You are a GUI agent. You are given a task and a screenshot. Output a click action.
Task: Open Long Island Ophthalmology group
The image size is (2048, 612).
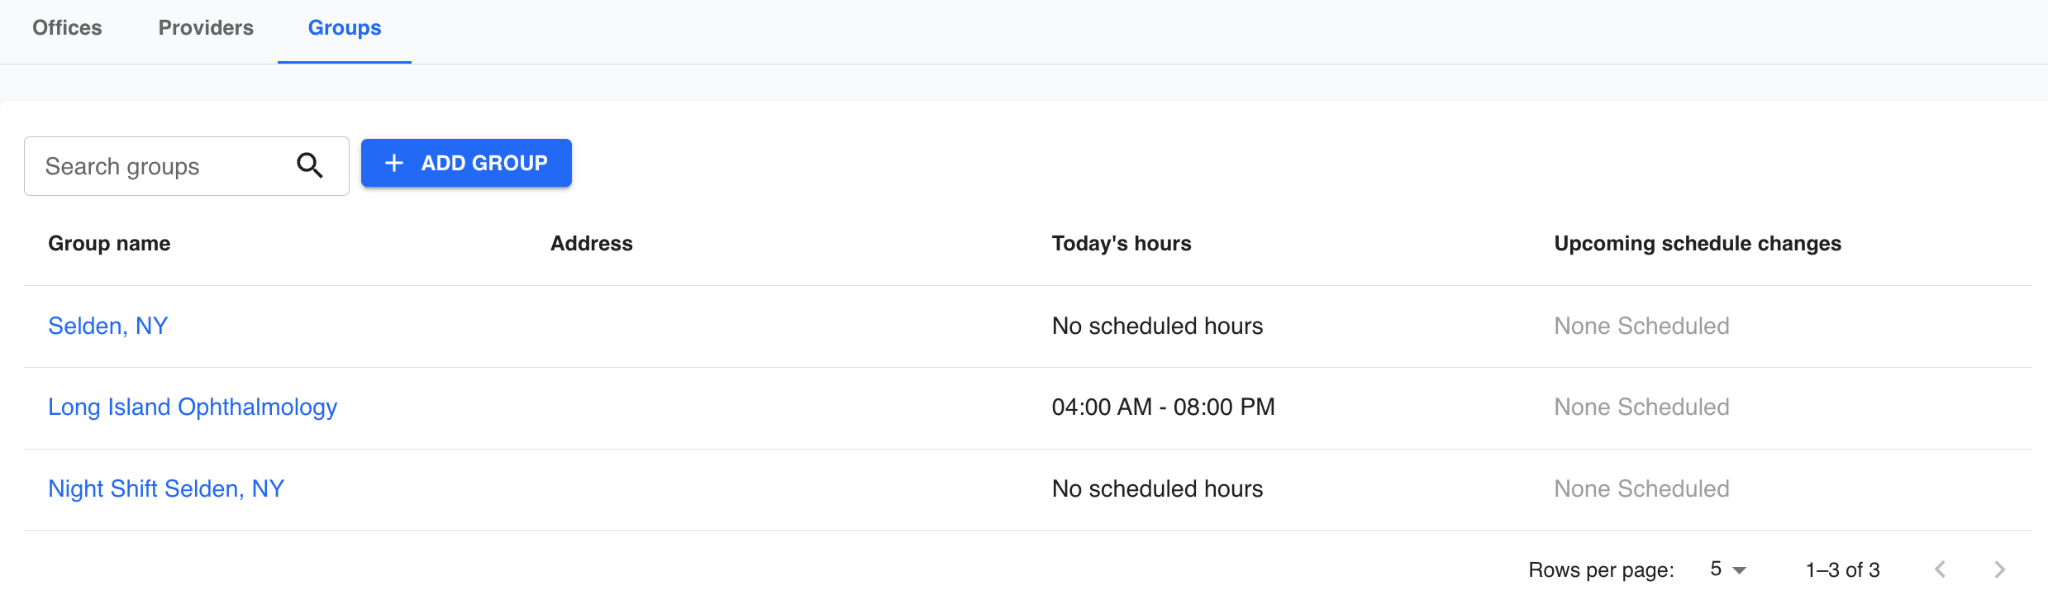coord(192,407)
